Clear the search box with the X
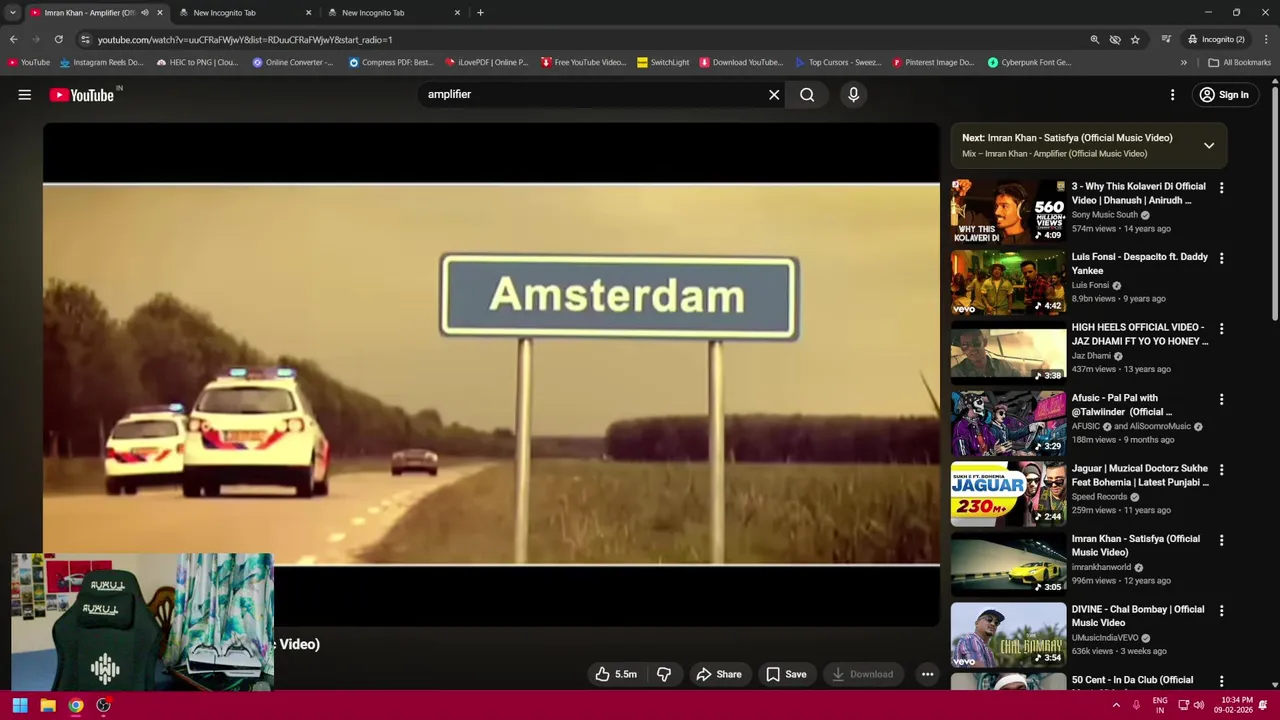 point(774,95)
